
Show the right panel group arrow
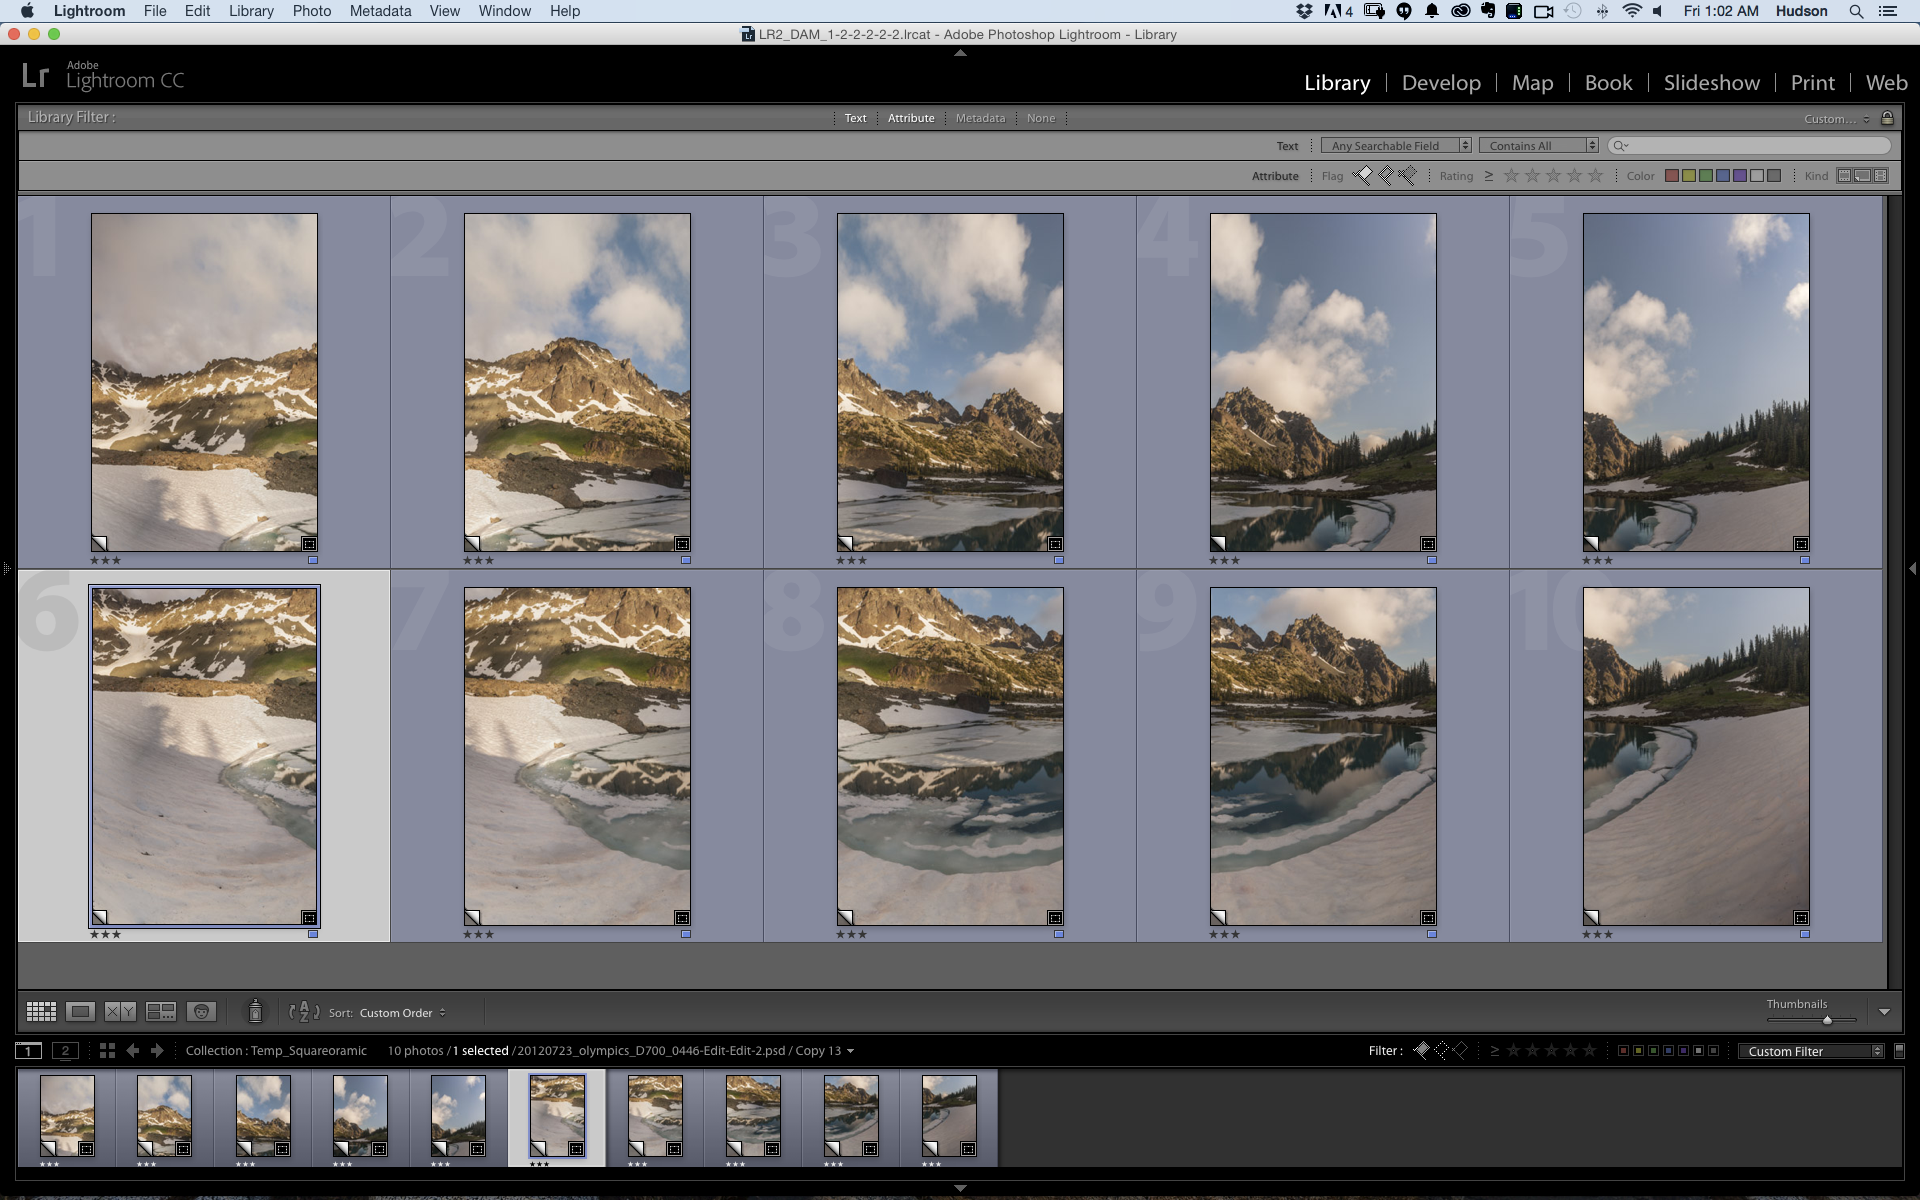pos(1912,568)
